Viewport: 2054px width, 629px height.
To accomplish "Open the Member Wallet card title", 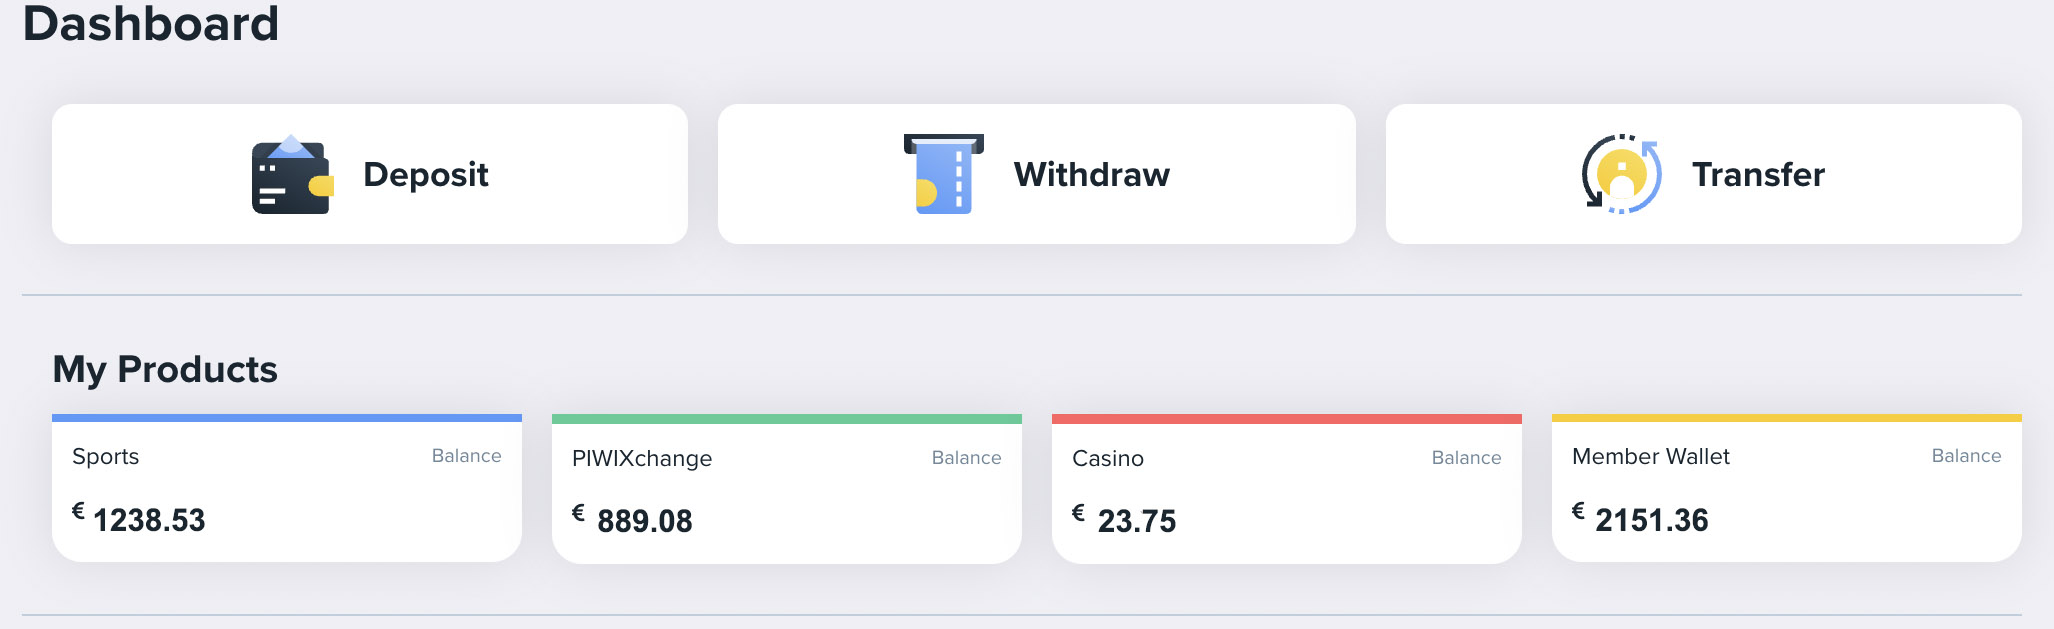I will (1651, 457).
